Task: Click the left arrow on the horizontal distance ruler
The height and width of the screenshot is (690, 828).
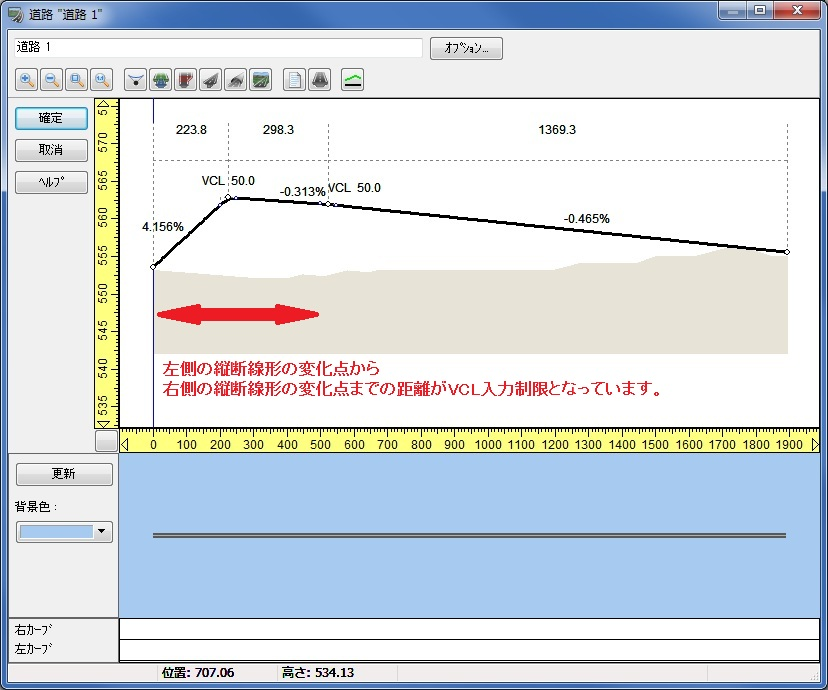Action: [125, 445]
